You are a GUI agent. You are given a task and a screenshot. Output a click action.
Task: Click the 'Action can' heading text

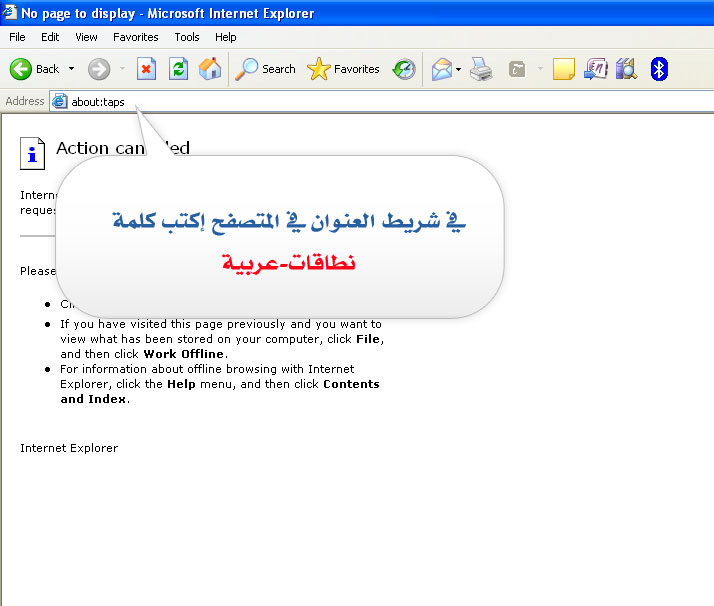coord(100,148)
